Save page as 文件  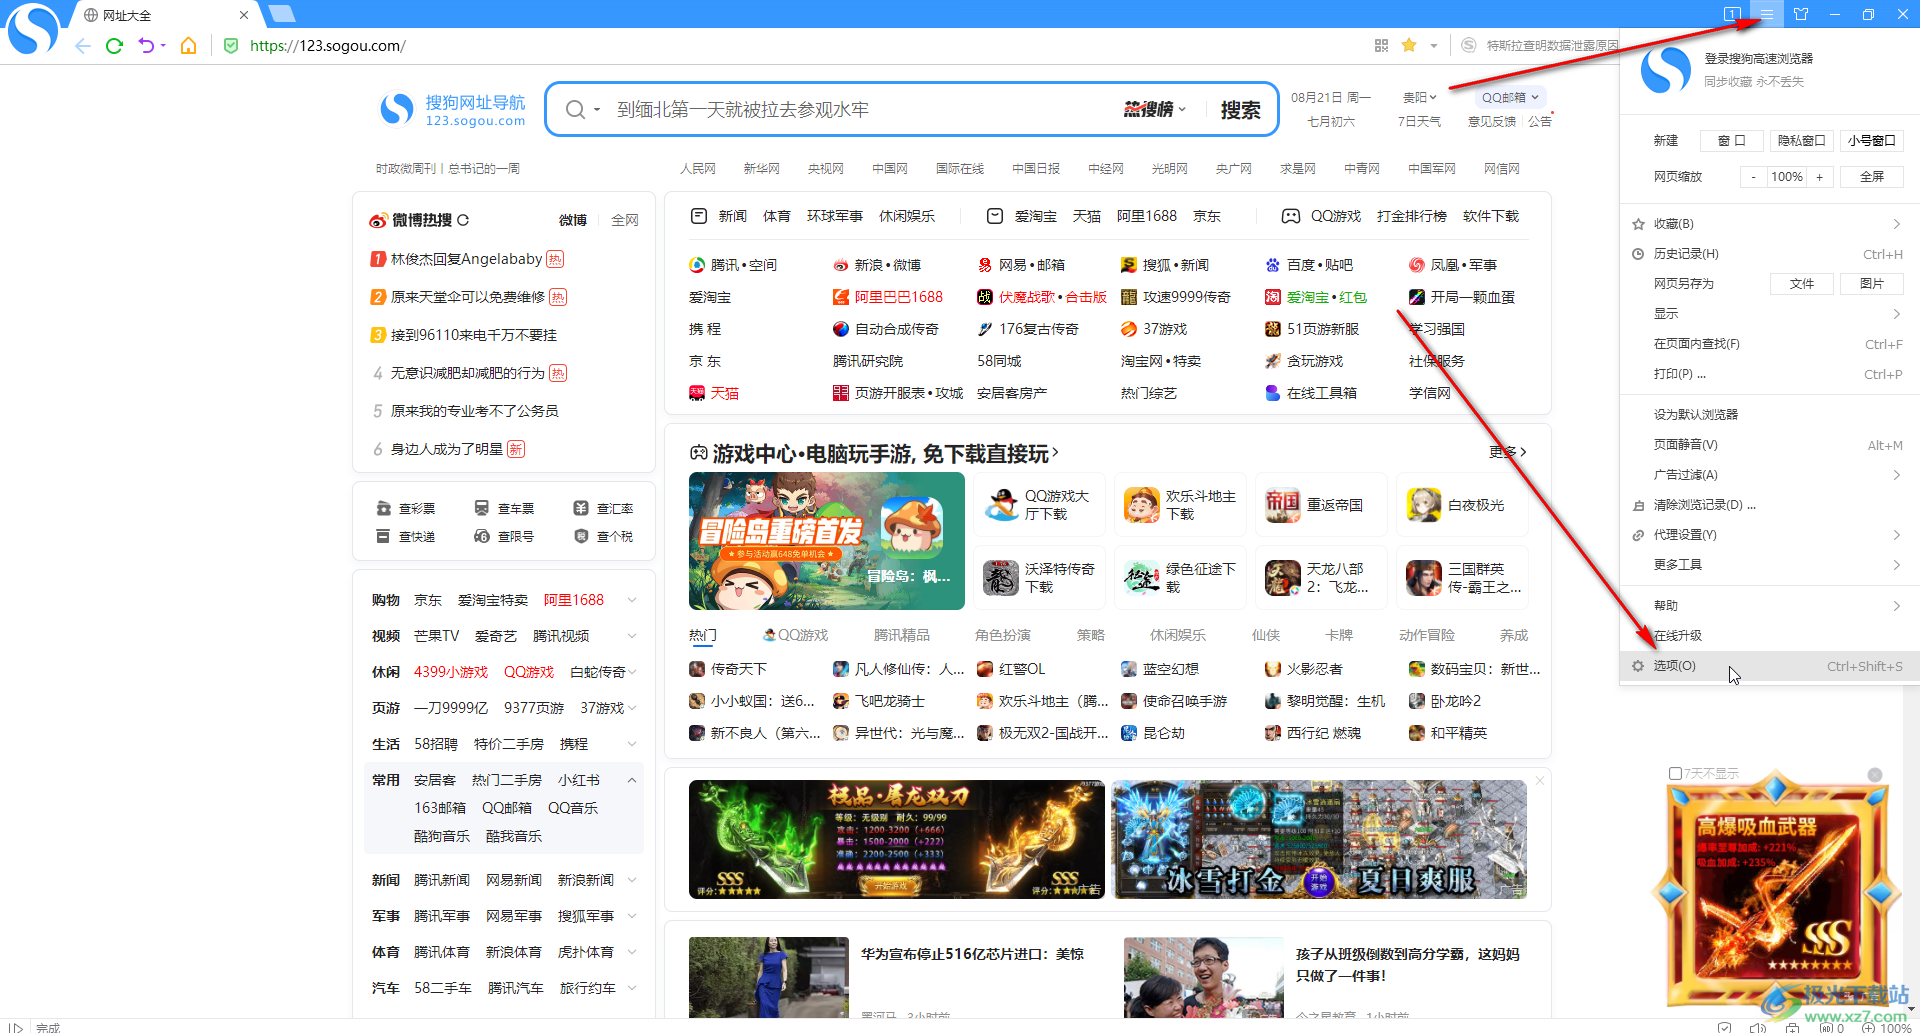[x=1801, y=284]
